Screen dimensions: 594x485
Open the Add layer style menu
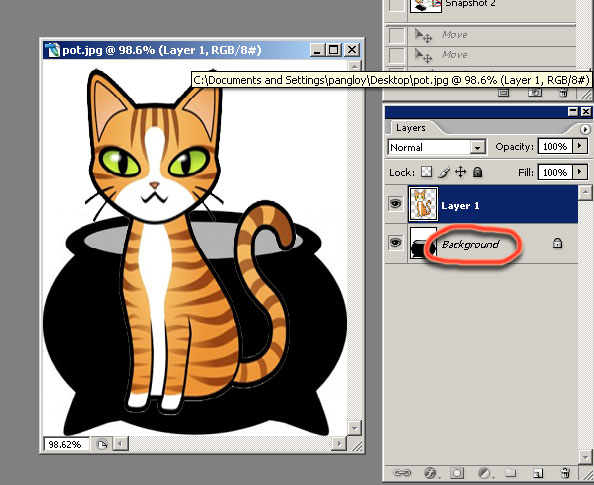430,472
